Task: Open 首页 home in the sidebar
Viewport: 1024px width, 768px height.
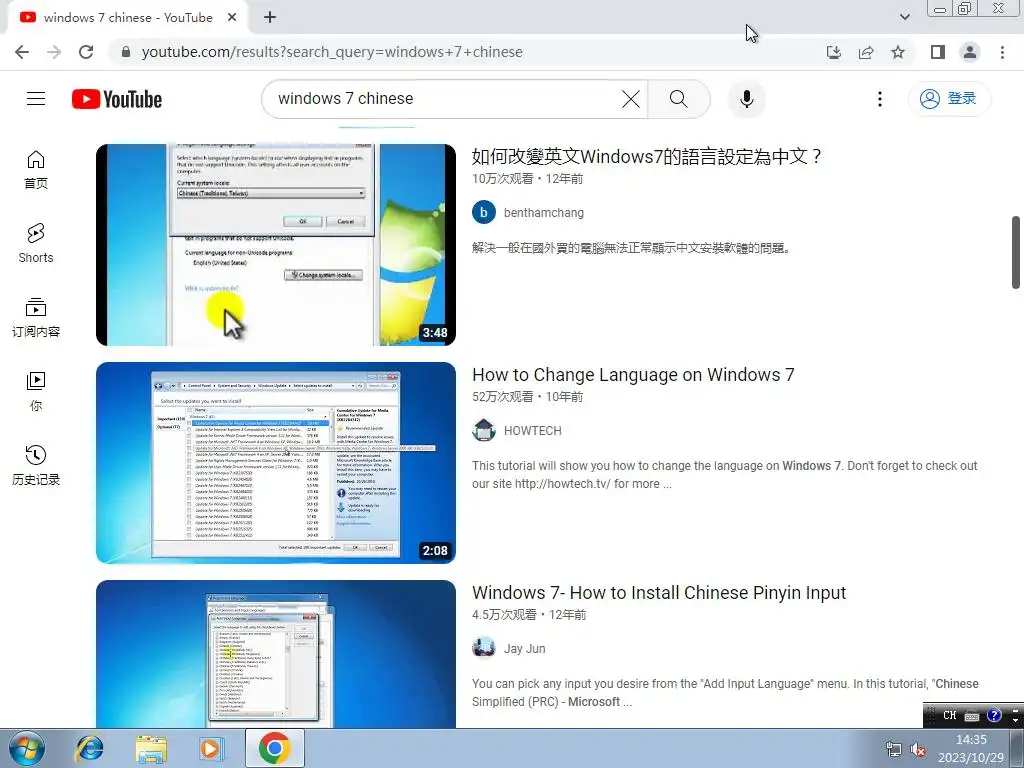Action: [x=36, y=170]
